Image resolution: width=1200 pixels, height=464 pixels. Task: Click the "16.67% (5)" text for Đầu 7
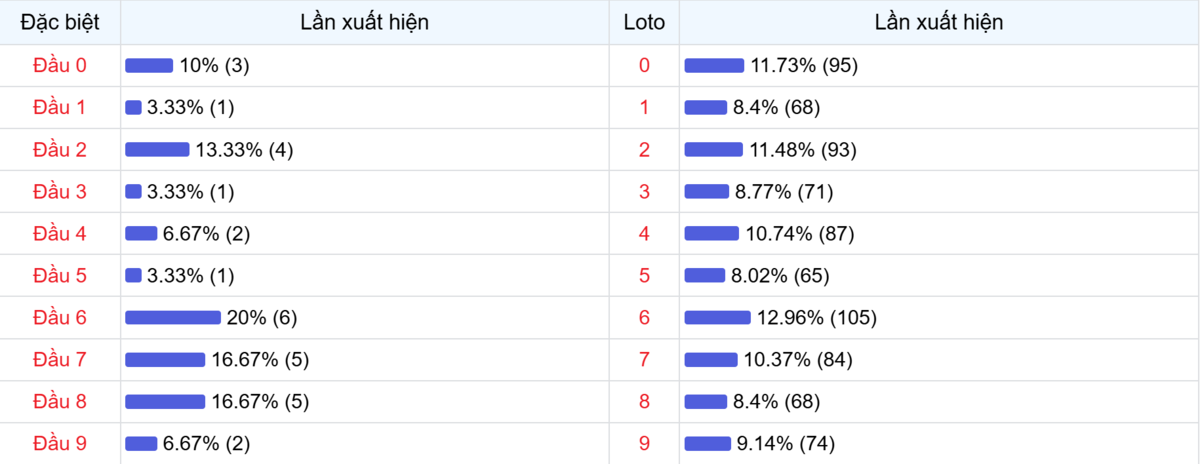tap(260, 359)
